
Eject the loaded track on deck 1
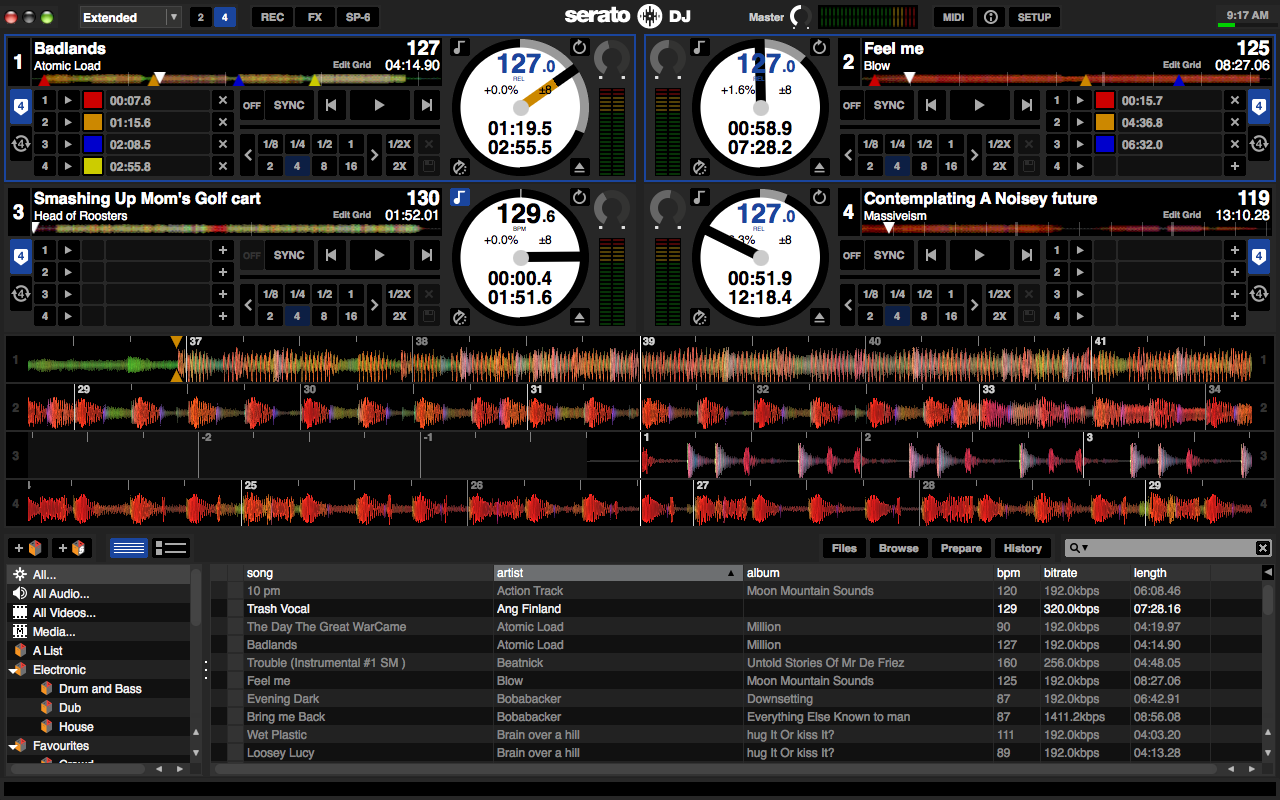[x=579, y=168]
